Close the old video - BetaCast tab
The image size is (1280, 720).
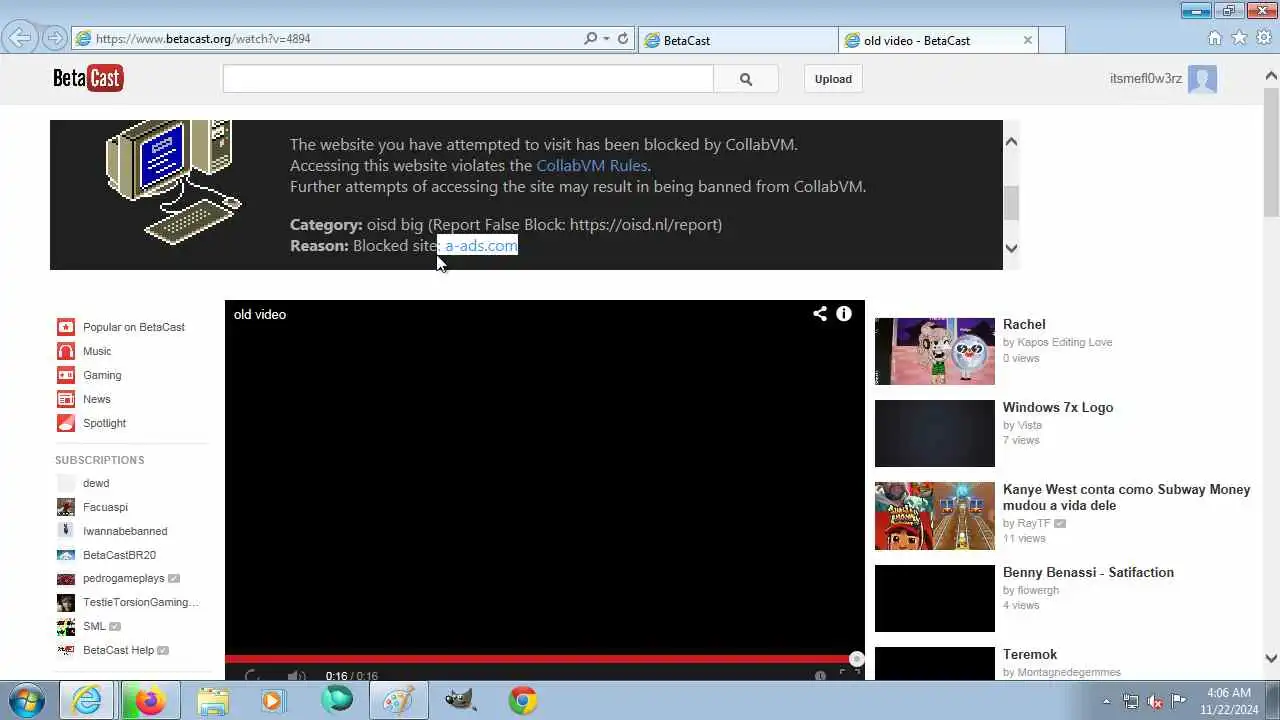[1027, 40]
